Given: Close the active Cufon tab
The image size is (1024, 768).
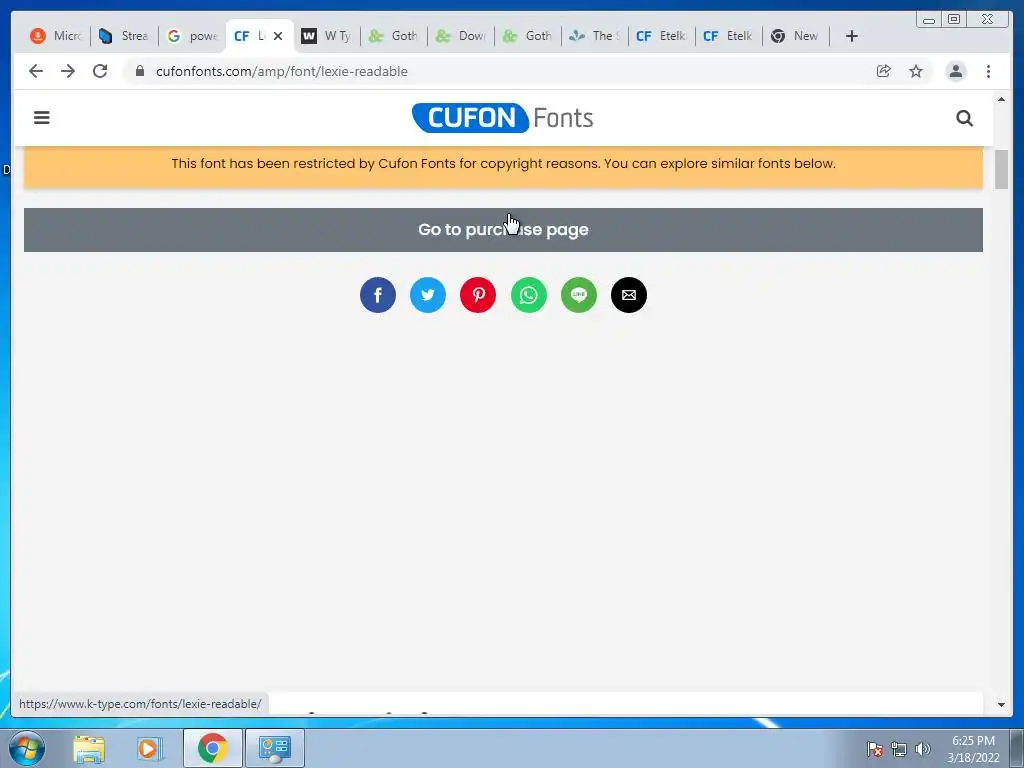Looking at the screenshot, I should click(x=278, y=36).
